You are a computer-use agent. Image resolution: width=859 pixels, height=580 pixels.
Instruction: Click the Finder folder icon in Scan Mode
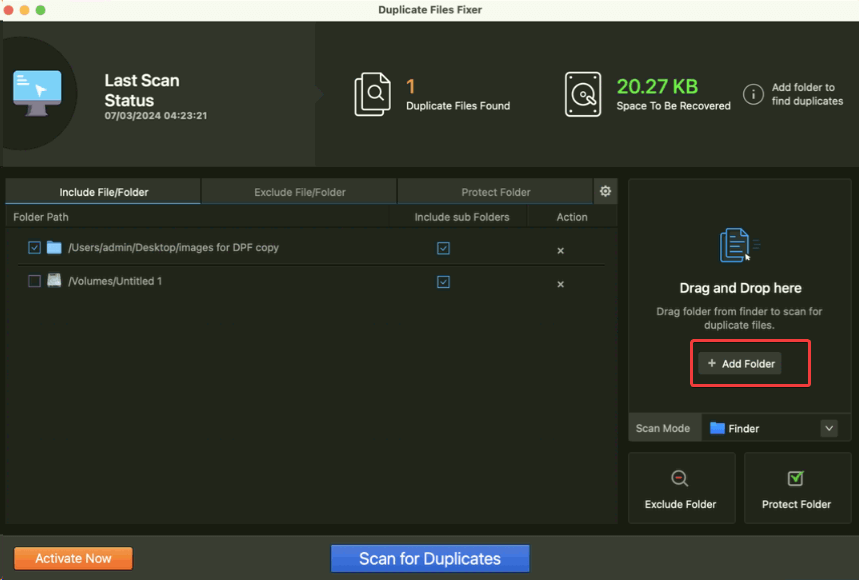point(717,428)
